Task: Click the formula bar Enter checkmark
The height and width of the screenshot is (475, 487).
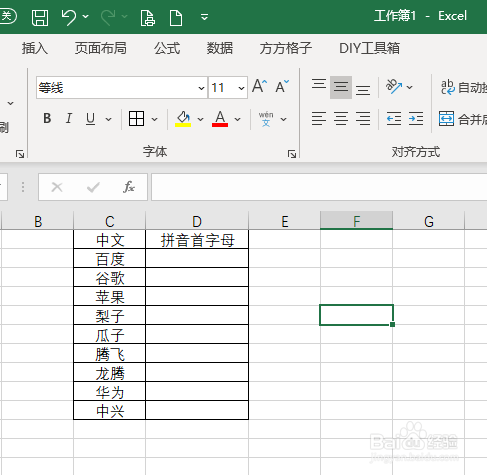Action: tap(93, 187)
